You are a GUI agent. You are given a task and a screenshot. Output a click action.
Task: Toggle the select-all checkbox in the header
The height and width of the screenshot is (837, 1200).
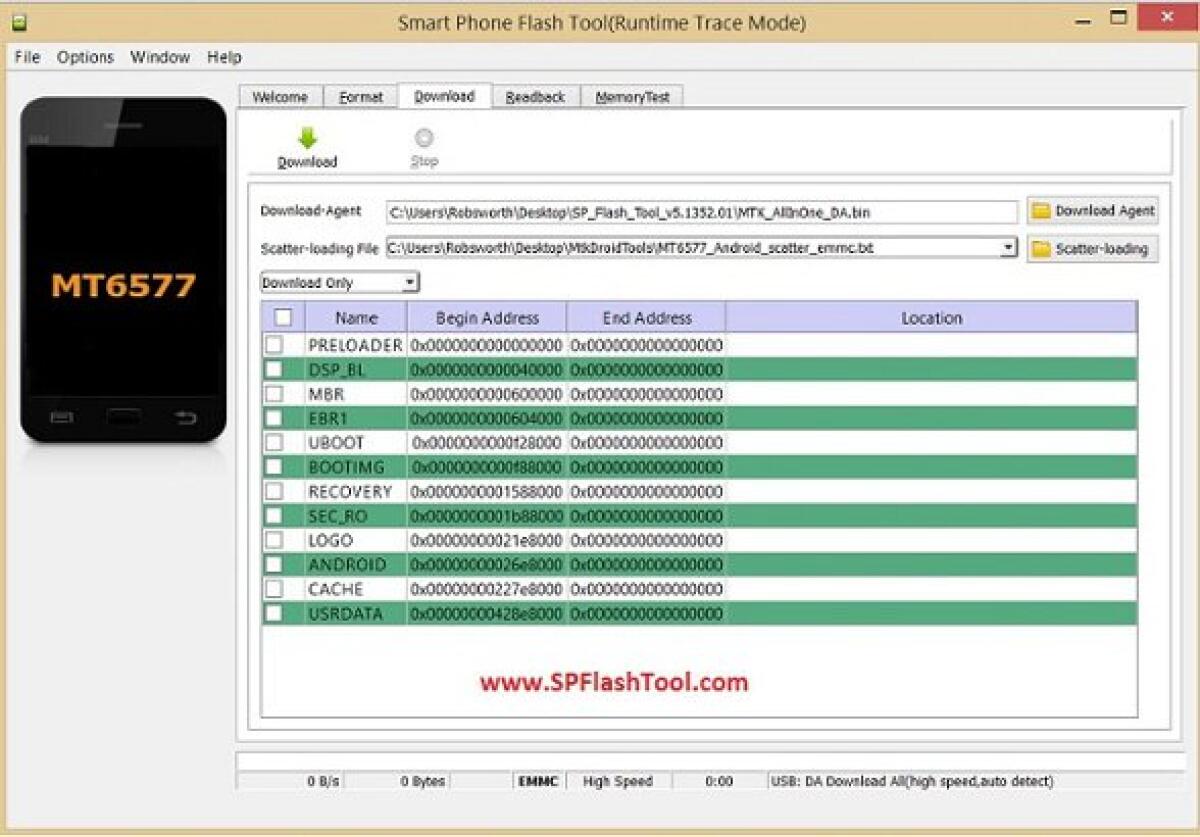point(281,317)
